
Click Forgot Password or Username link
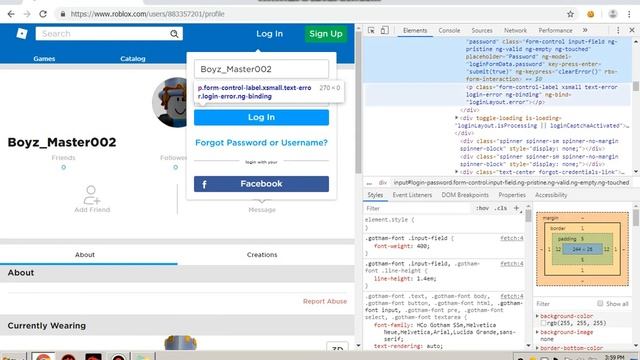261,142
